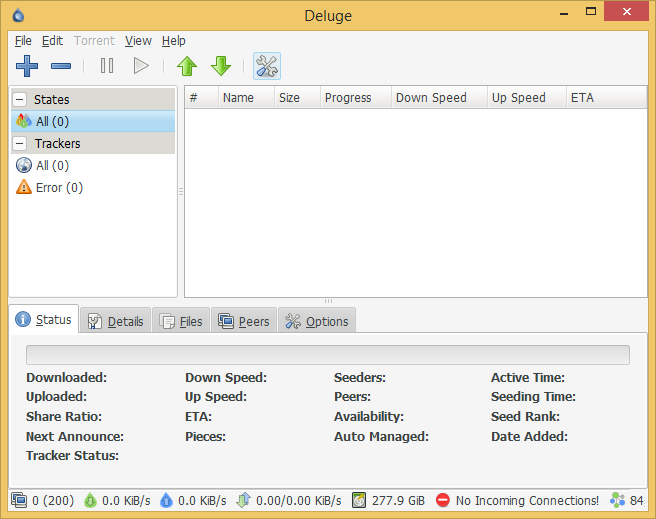The height and width of the screenshot is (519, 656).
Task: Click the Queue Up green arrow
Action: [x=187, y=66]
